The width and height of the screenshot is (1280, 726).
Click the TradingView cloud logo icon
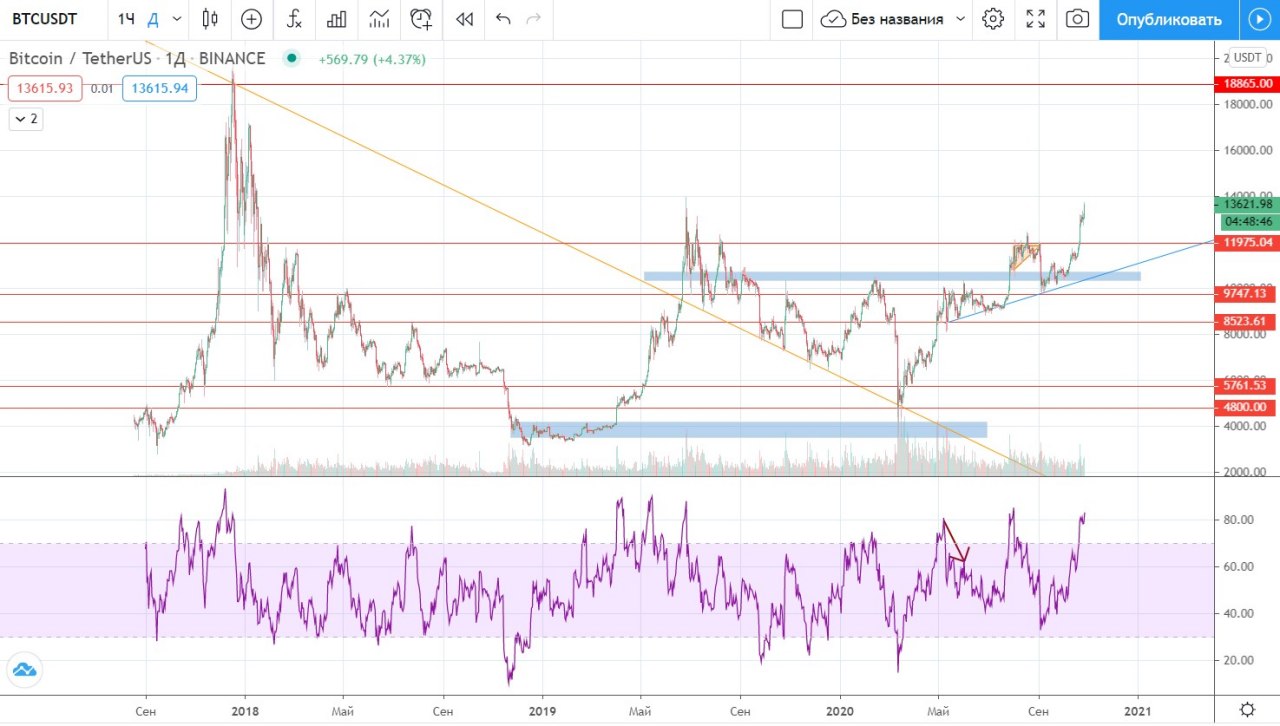23,670
